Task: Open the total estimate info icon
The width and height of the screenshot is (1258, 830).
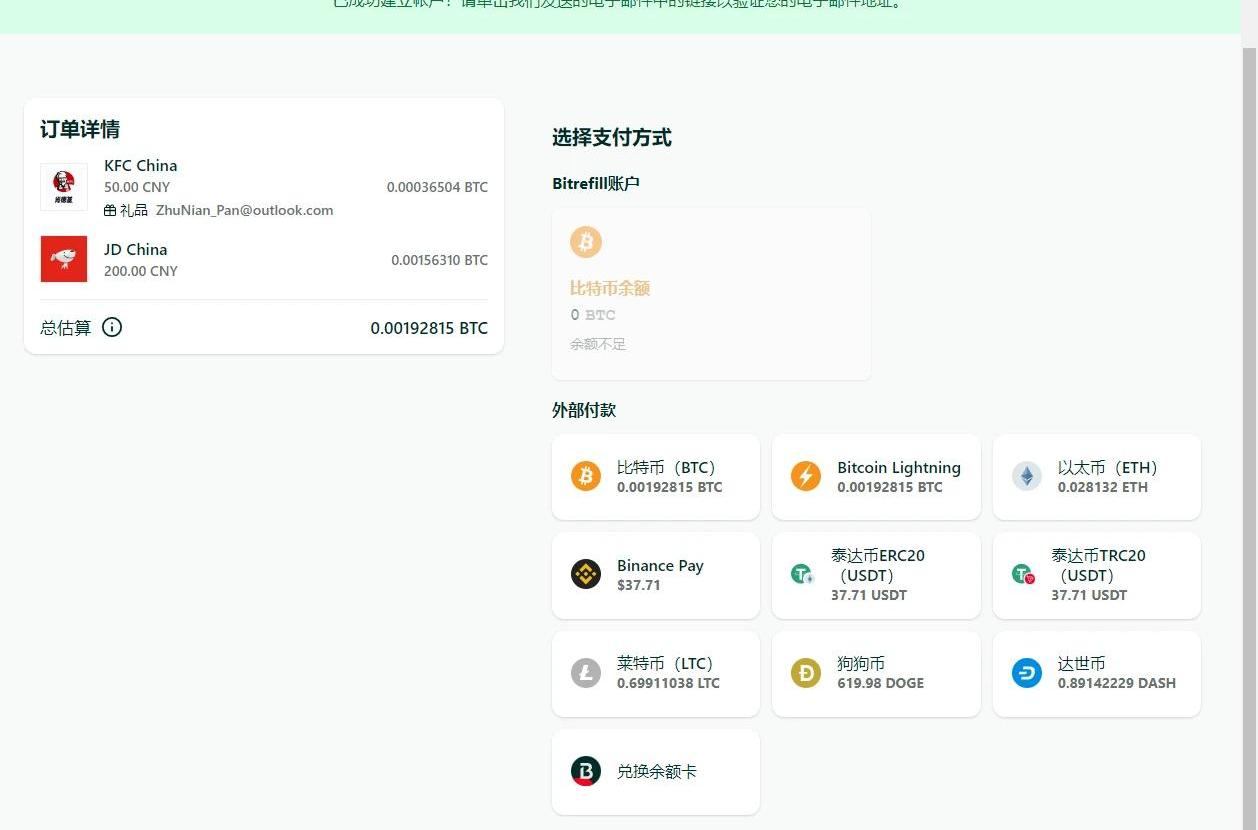Action: 112,327
